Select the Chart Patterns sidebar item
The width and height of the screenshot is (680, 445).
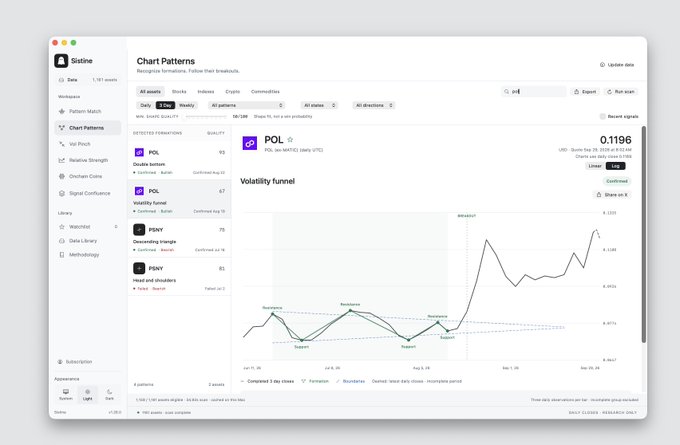(88, 128)
